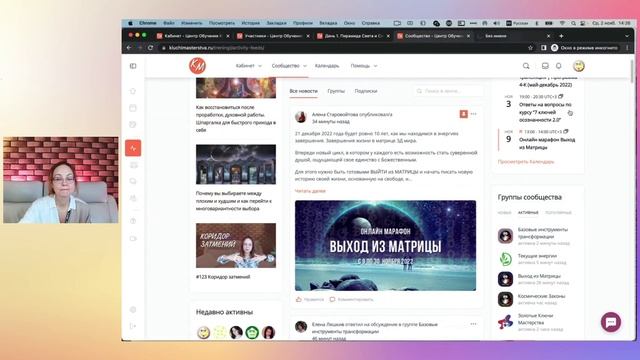Open the Выход из Матрицы group link

click(x=539, y=276)
